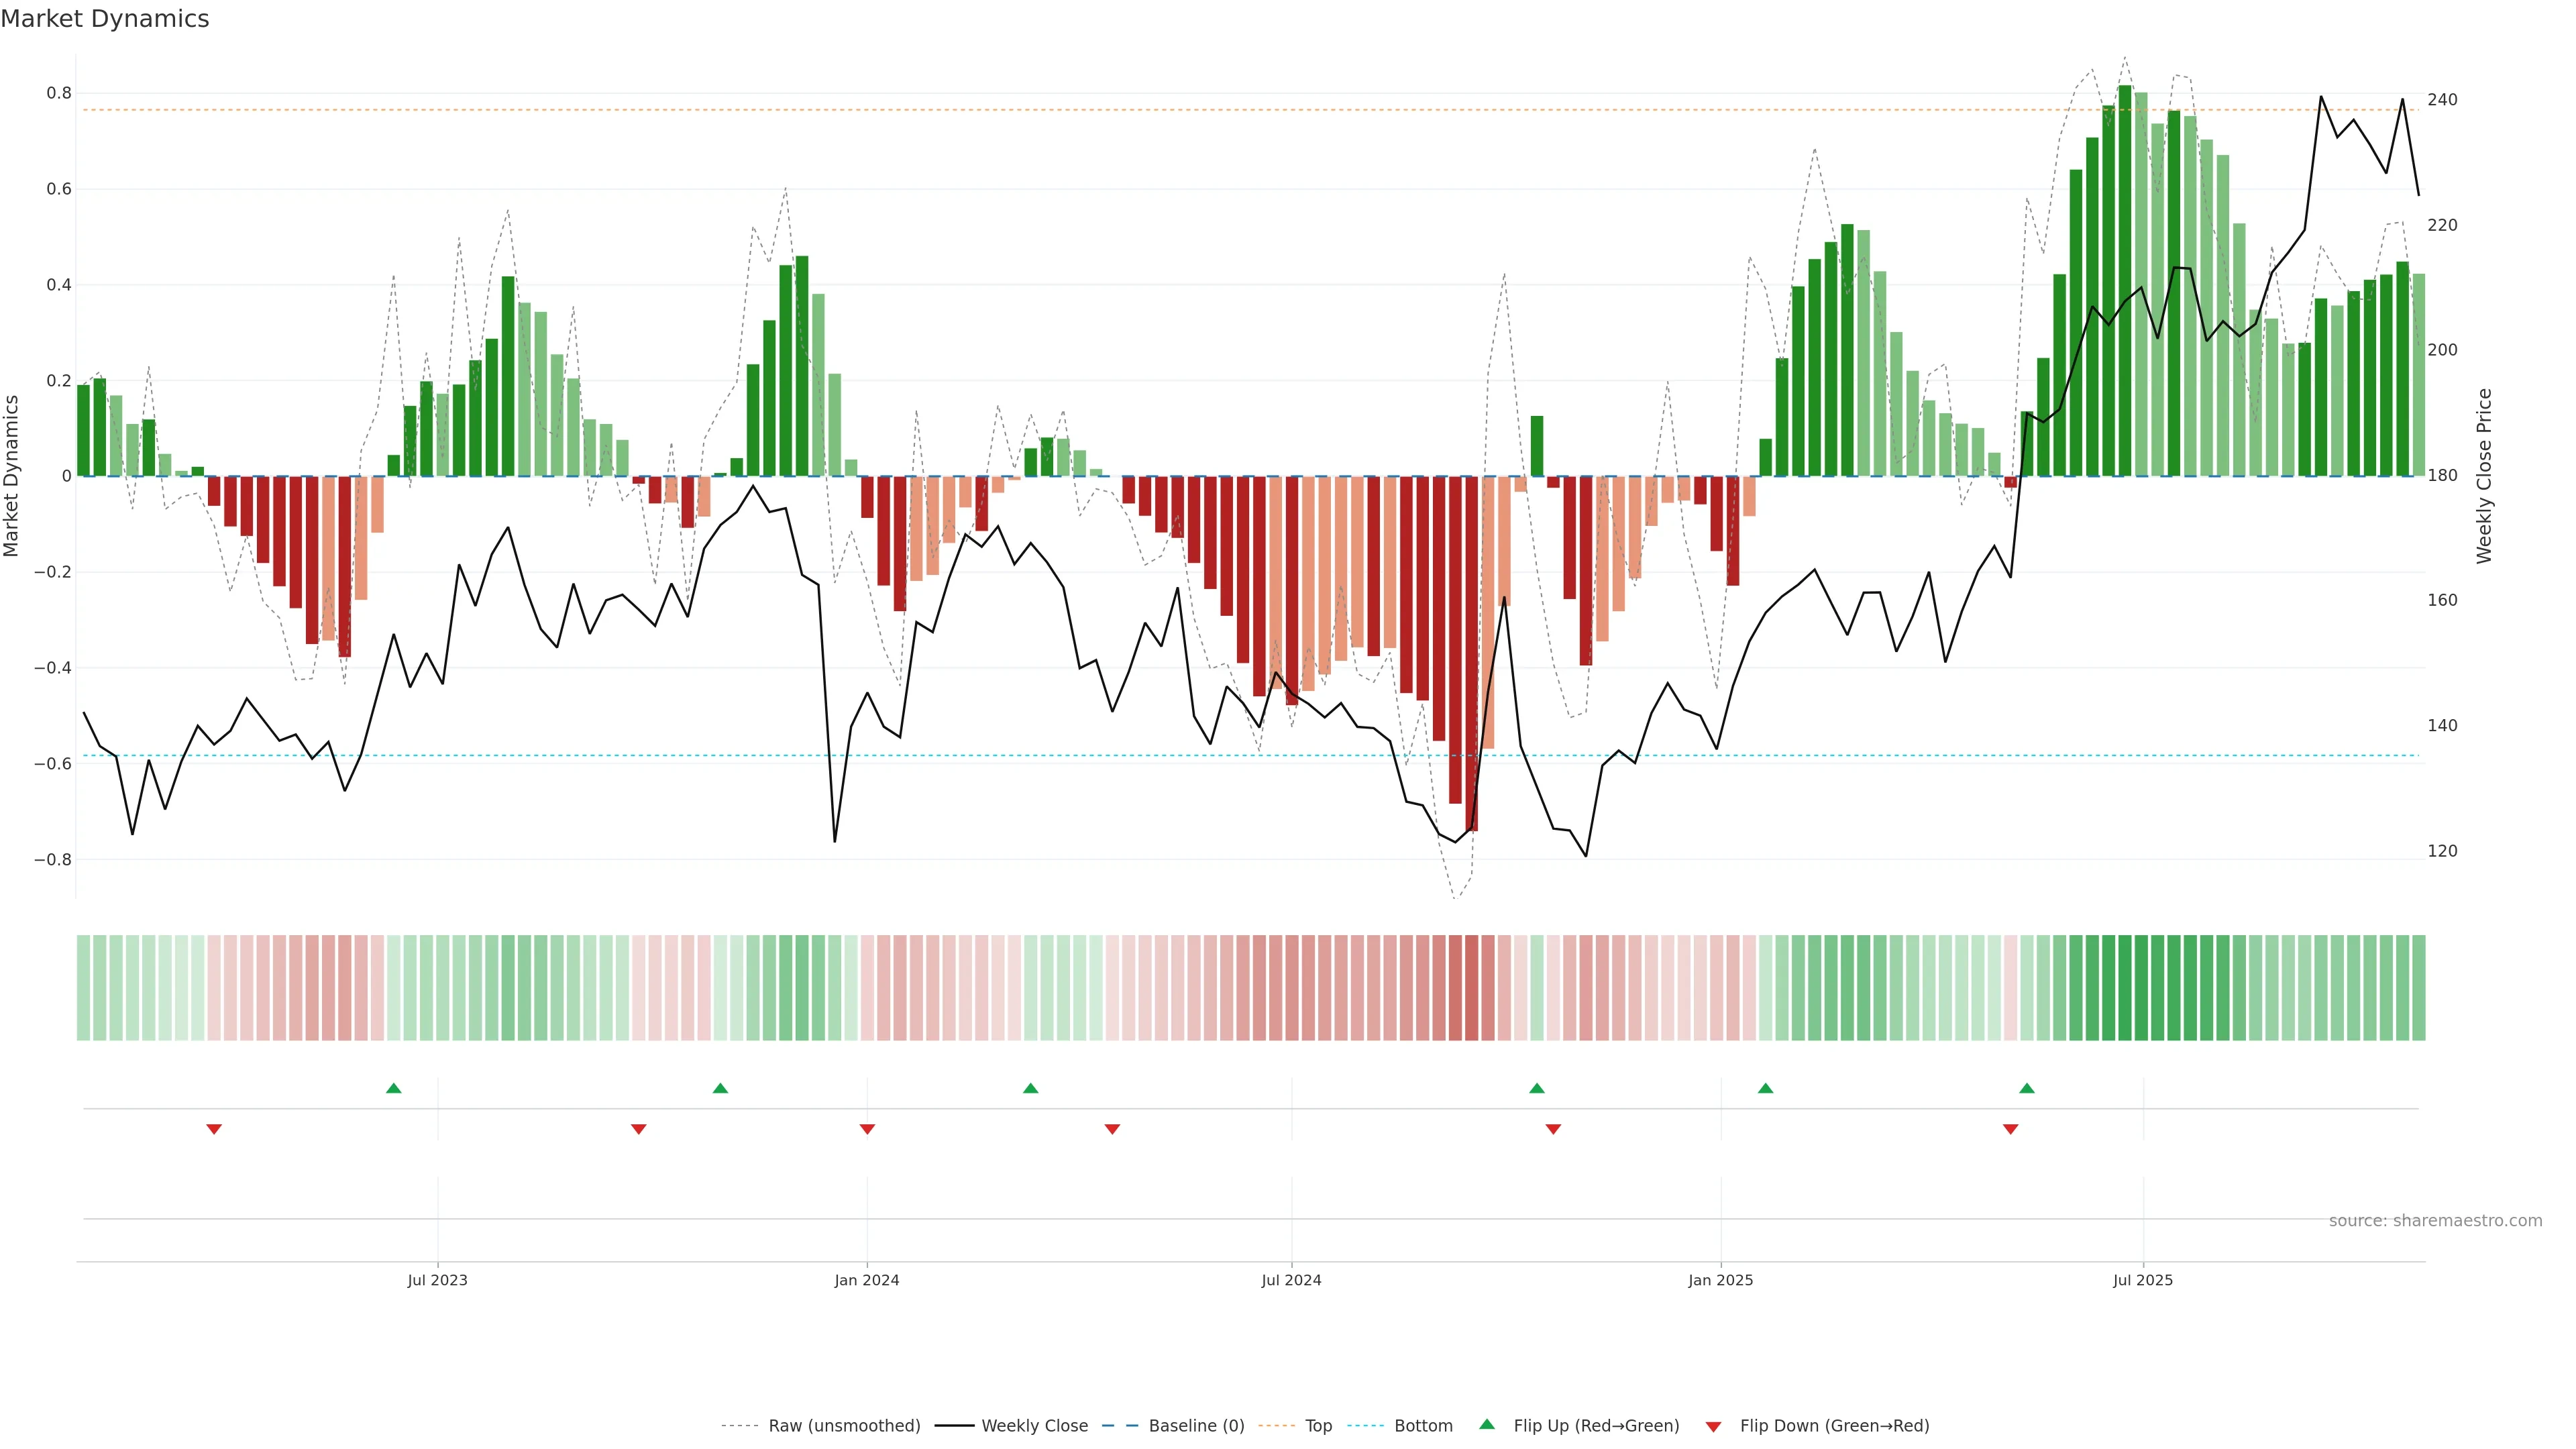Click the Market Dynamics chart title
The height and width of the screenshot is (1449, 2576).
(105, 19)
